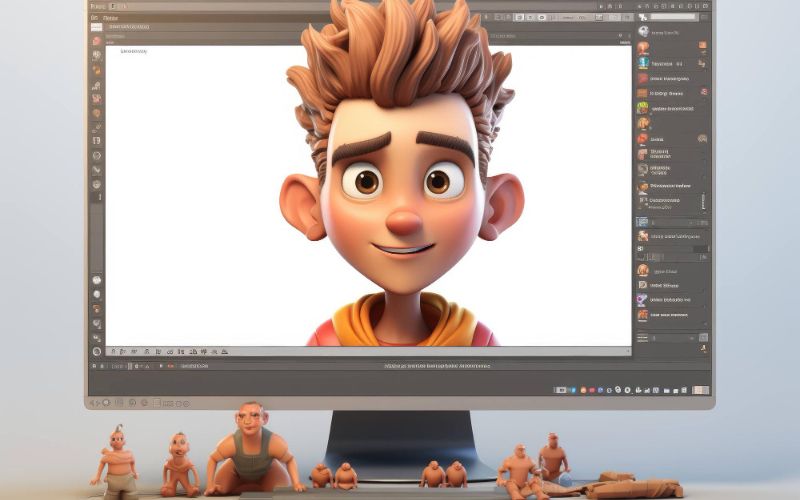The height and width of the screenshot is (500, 800).
Task: Click the horizontal scrollbar below the canvas
Action: [368, 352]
